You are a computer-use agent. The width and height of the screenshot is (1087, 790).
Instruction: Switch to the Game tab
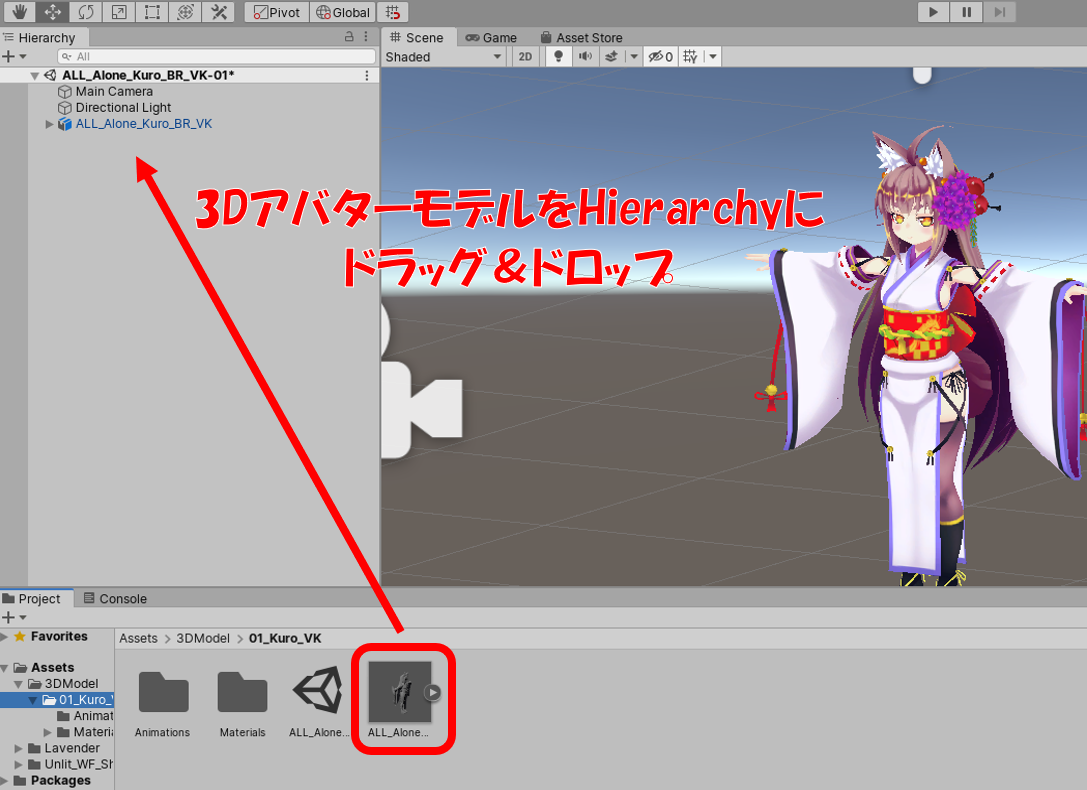(x=491, y=38)
